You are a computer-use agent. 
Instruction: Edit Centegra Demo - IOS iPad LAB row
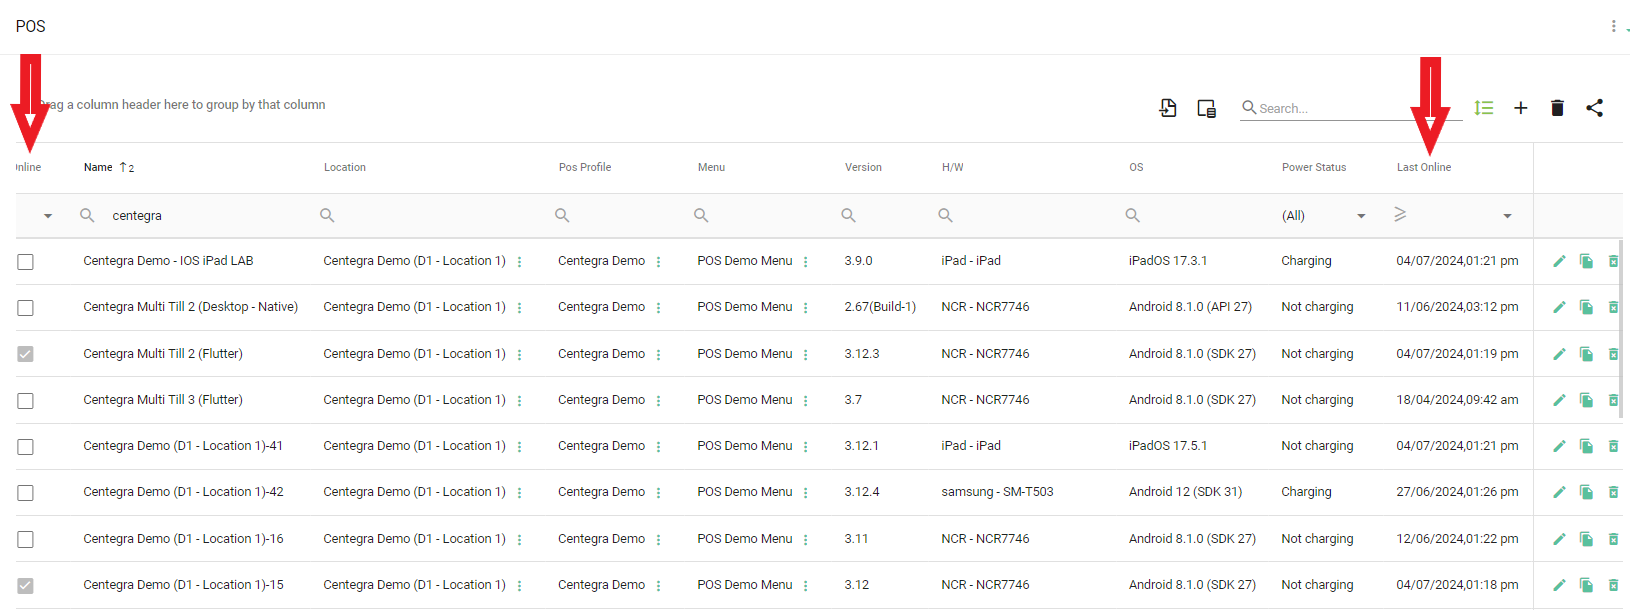[1559, 261]
